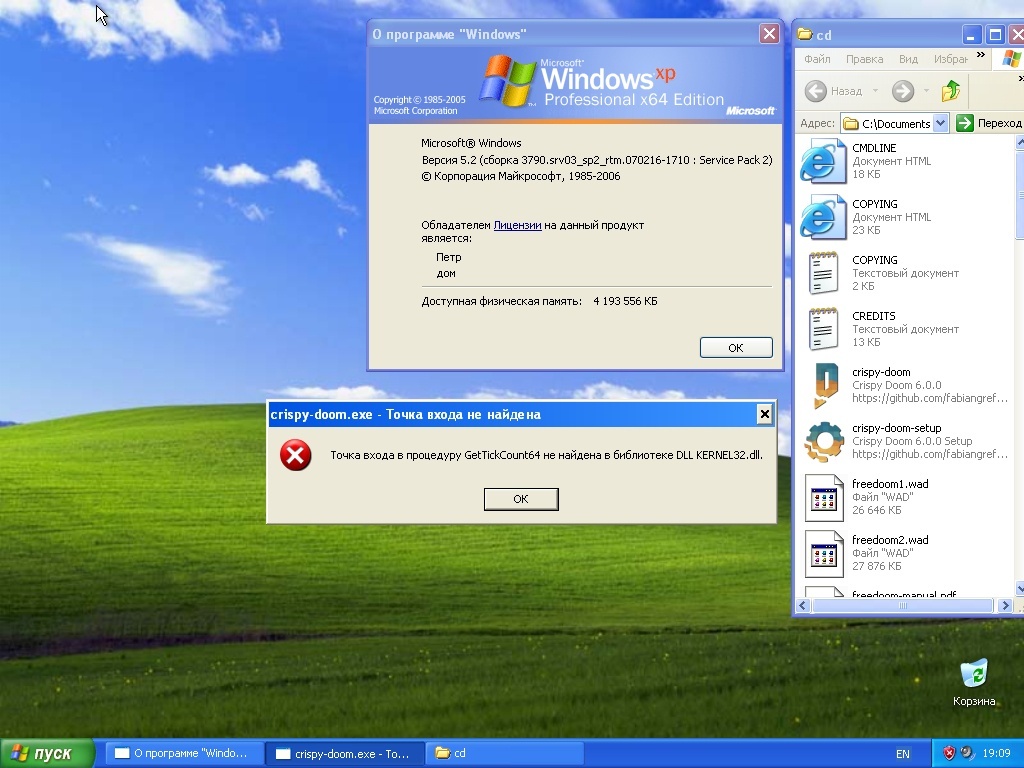
Task: Open the Файл menu in cd window
Action: click(817, 59)
